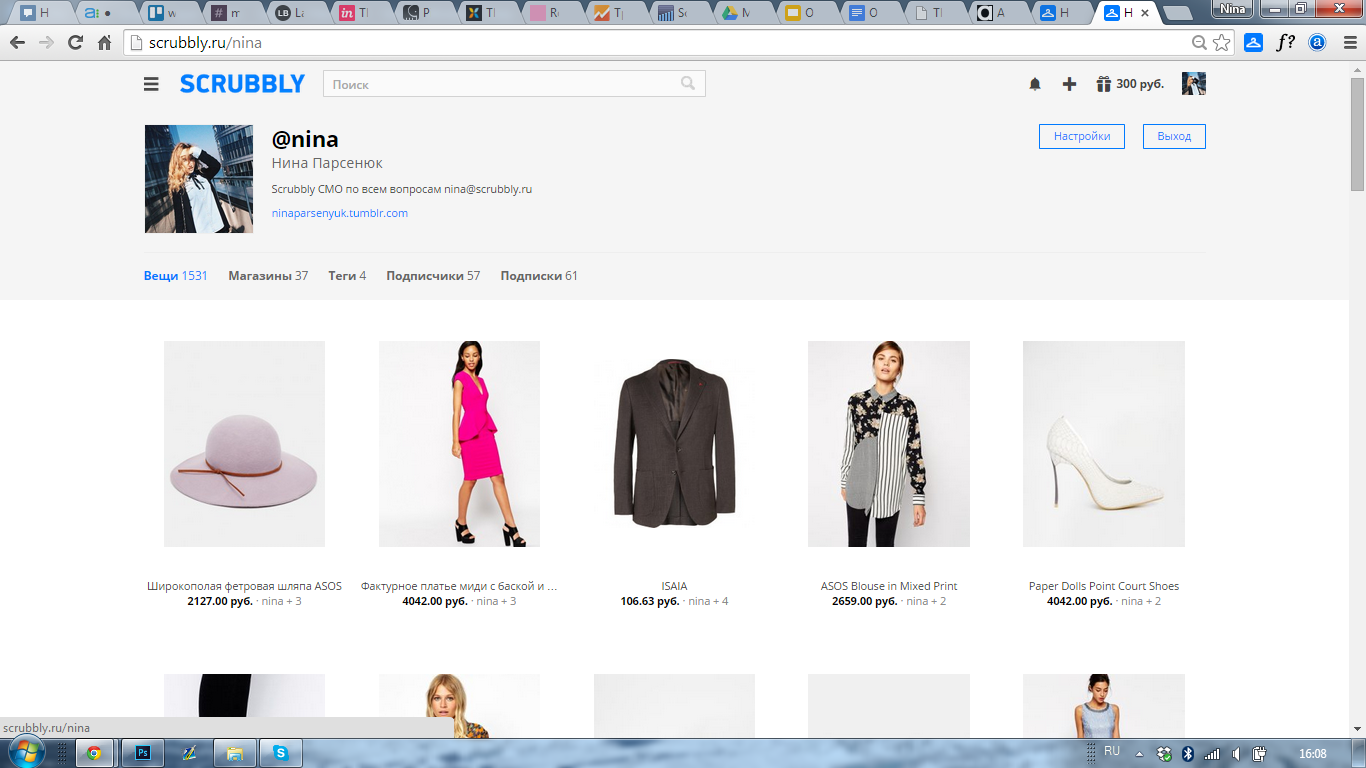Reload the page
This screenshot has height=768, width=1366.
75,43
